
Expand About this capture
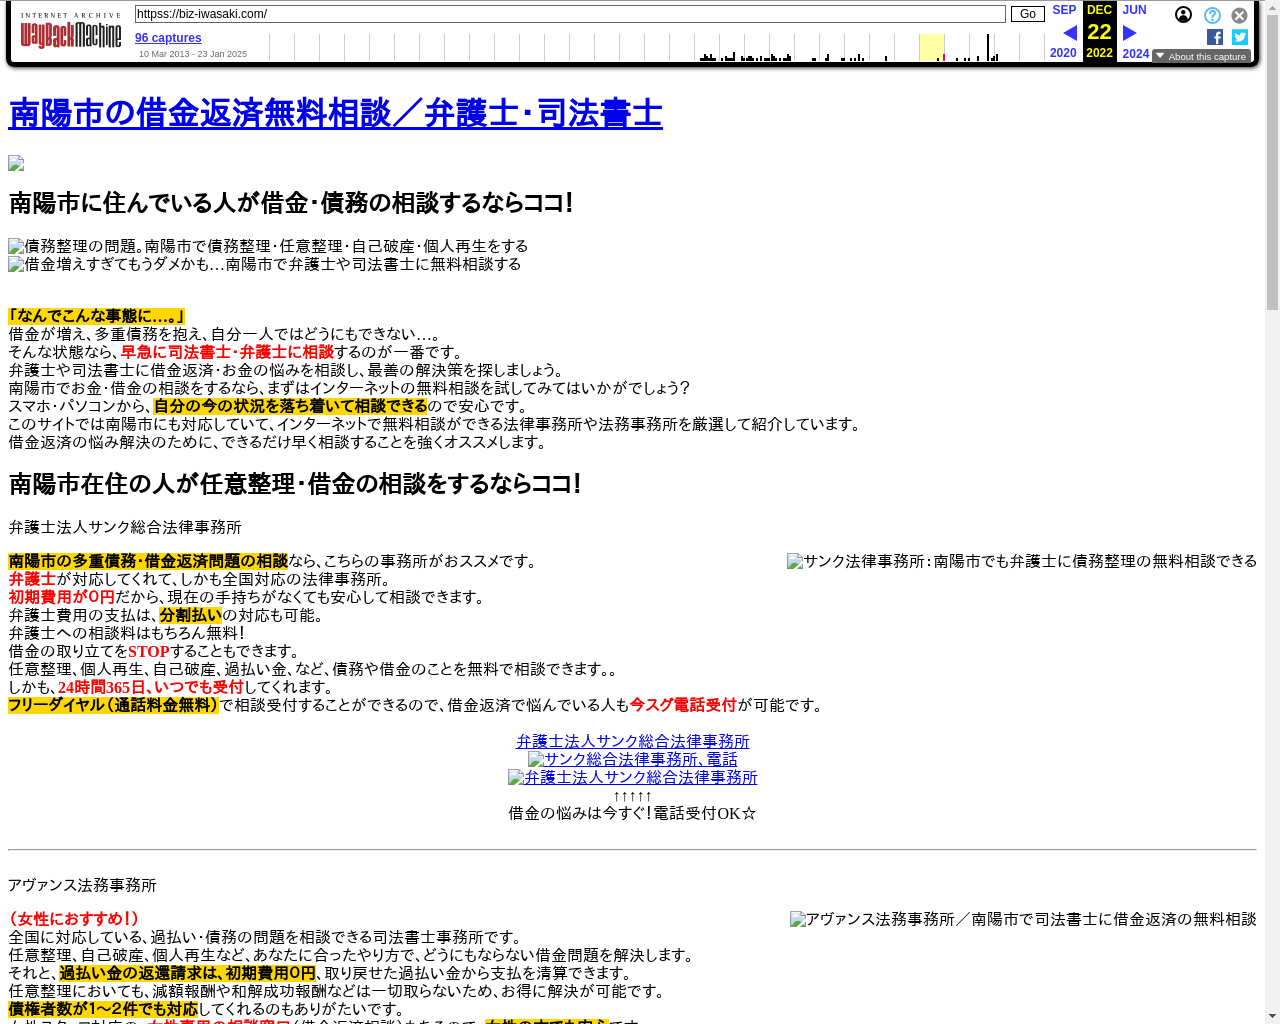click(x=1201, y=56)
